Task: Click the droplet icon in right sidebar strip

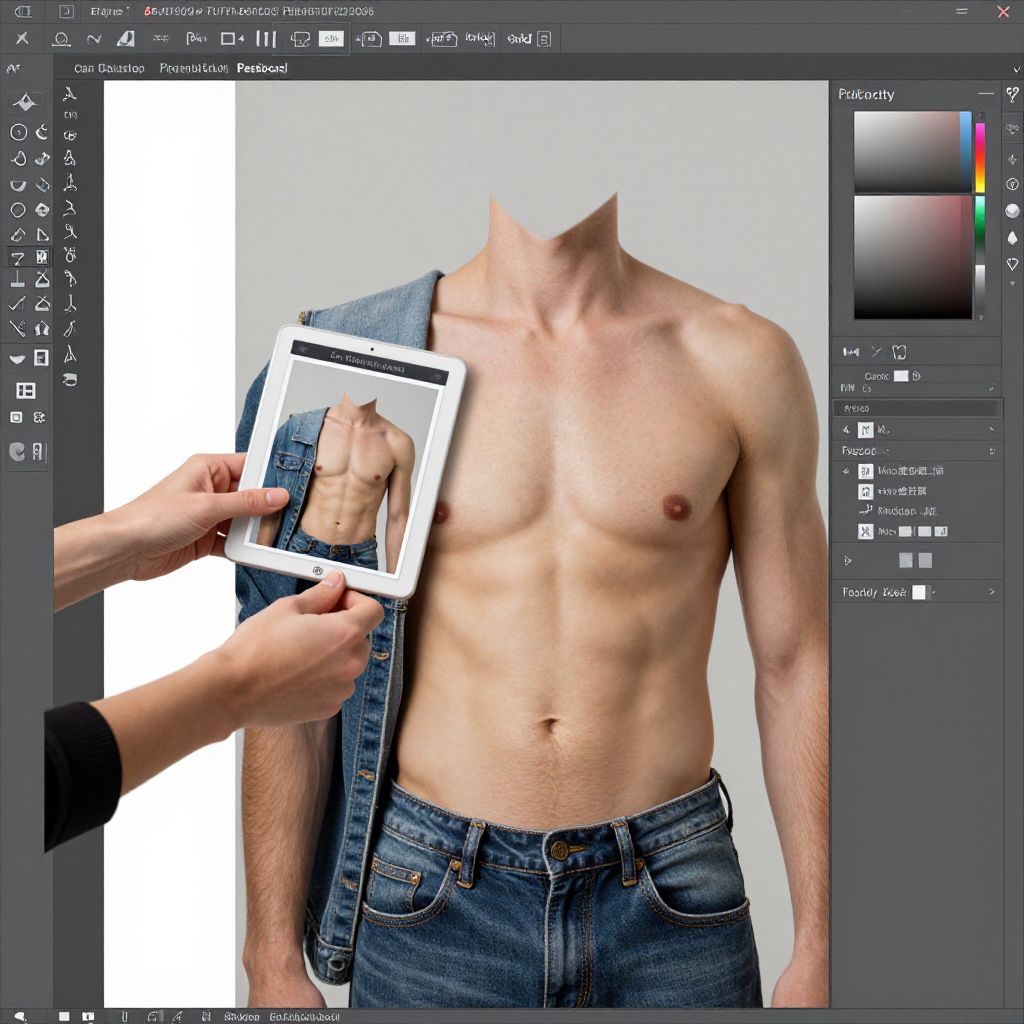Action: click(x=1012, y=237)
